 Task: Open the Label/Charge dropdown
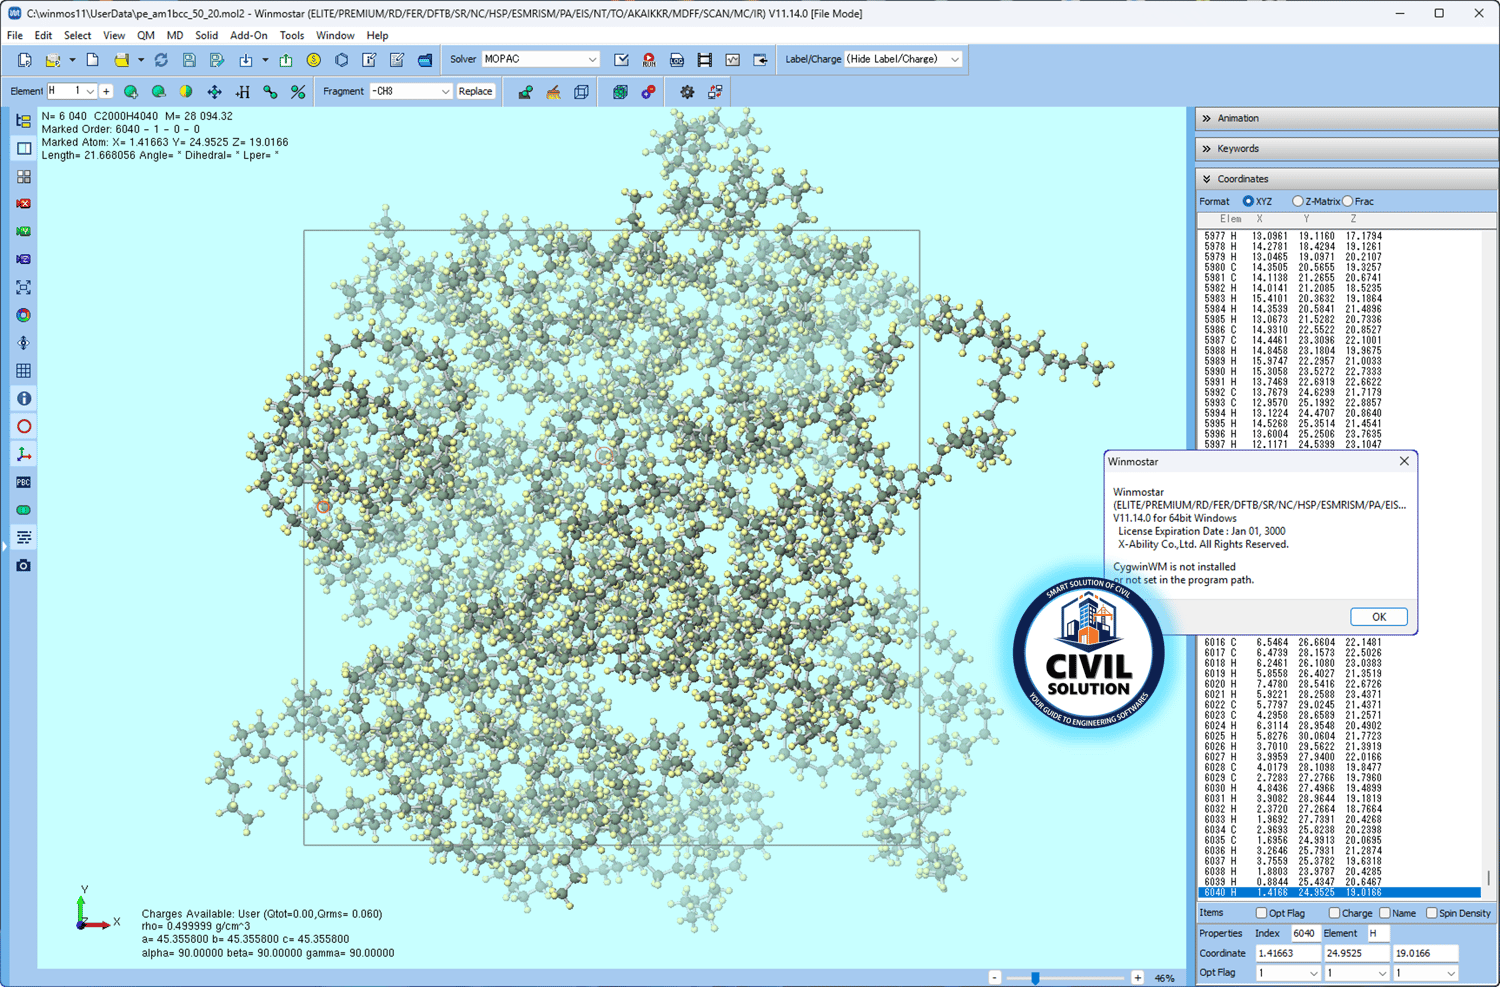coord(903,60)
